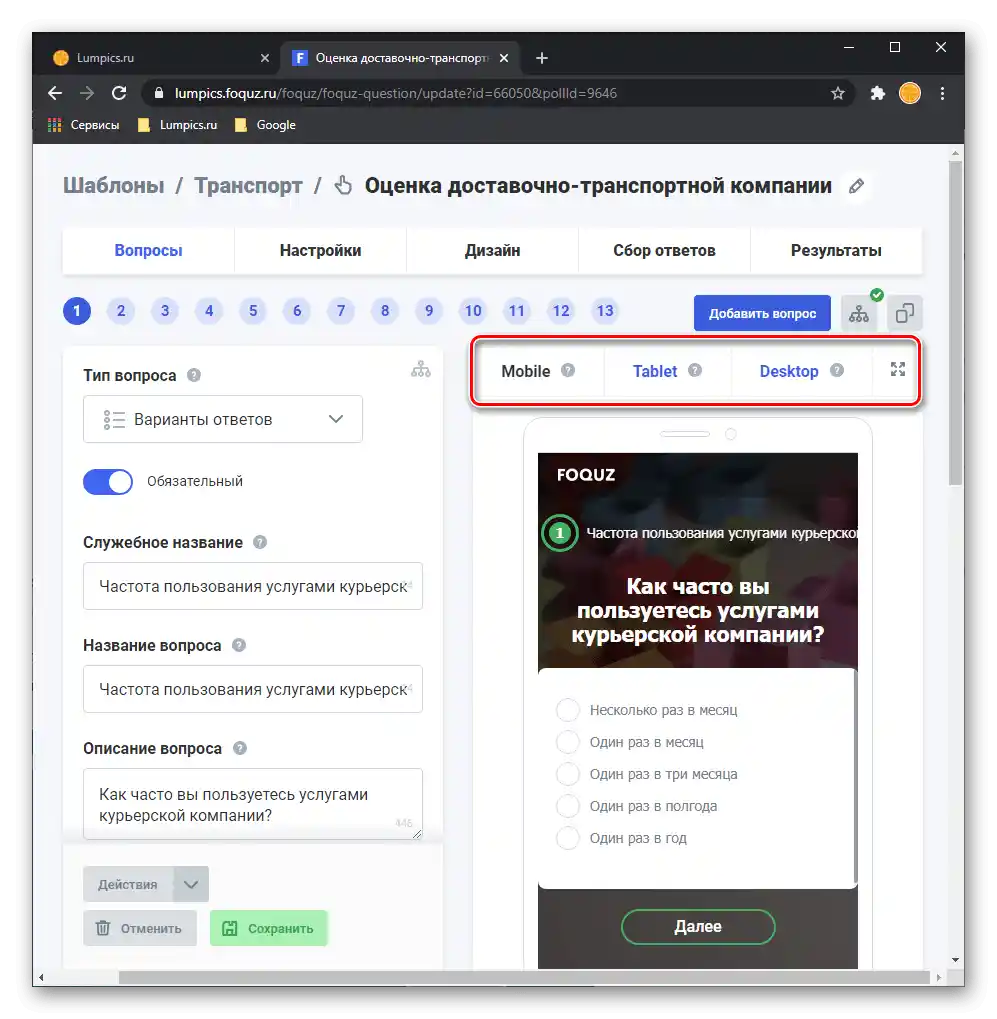The width and height of the screenshot is (997, 1019).
Task: Click the Служебное название input field
Action: [x=253, y=586]
